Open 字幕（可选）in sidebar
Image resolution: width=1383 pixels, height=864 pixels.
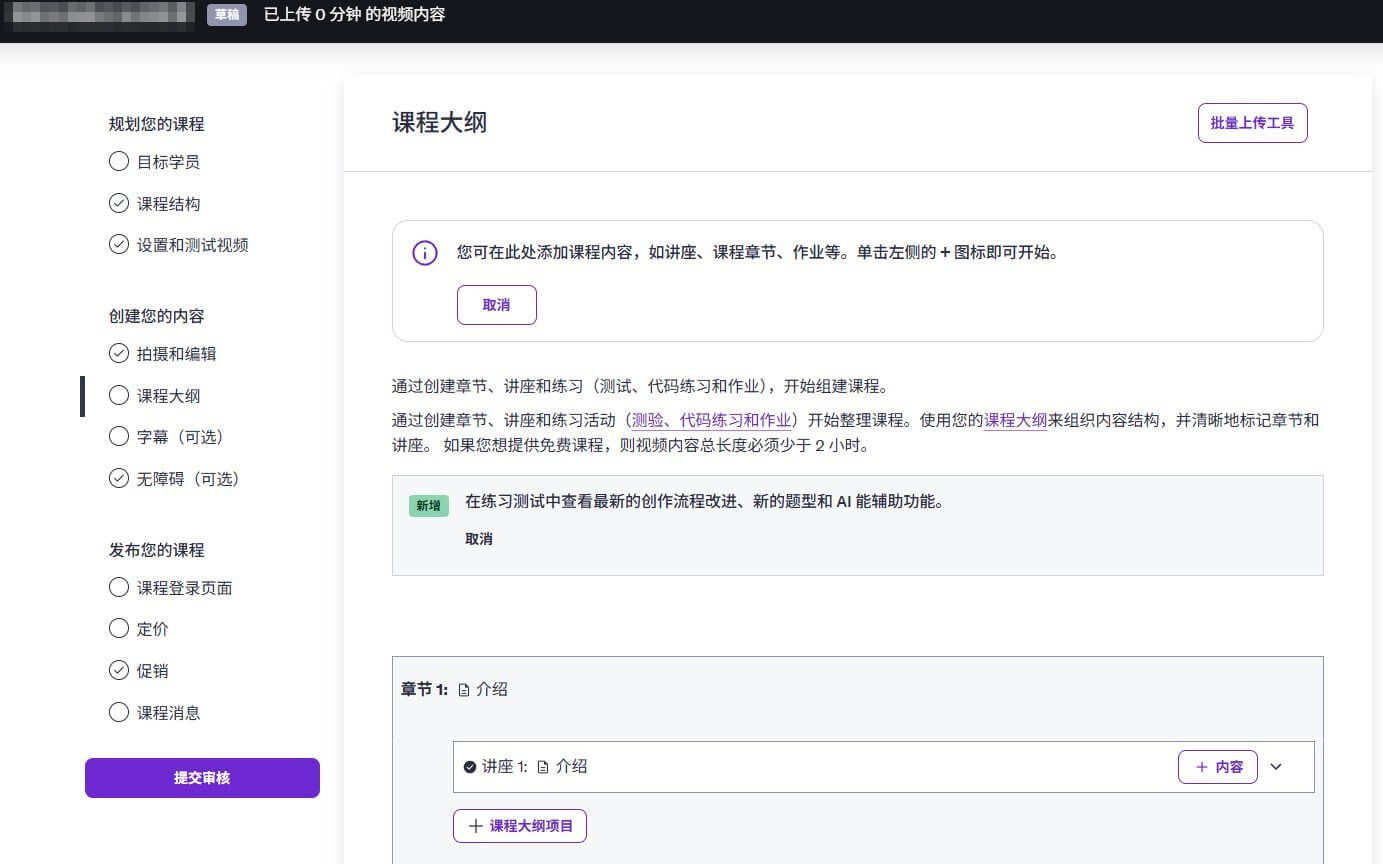pos(180,437)
